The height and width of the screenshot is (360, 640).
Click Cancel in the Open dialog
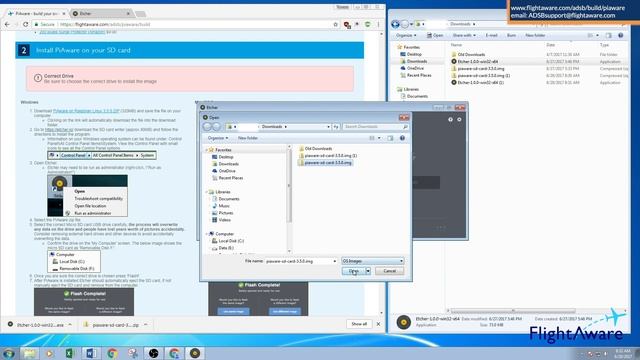tap(389, 271)
